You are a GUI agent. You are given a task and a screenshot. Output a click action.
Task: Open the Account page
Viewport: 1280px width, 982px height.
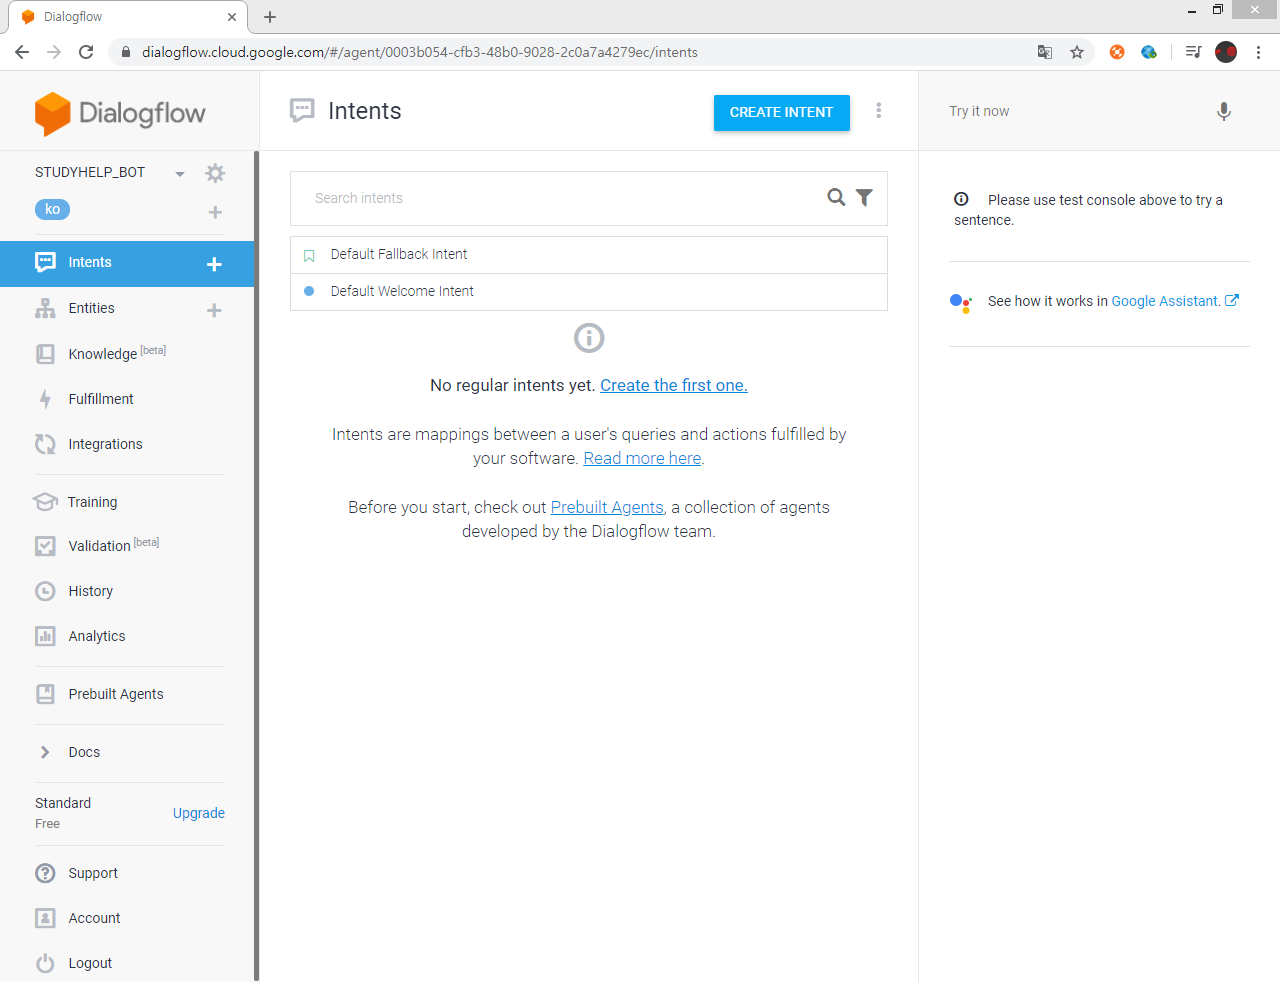(x=94, y=918)
